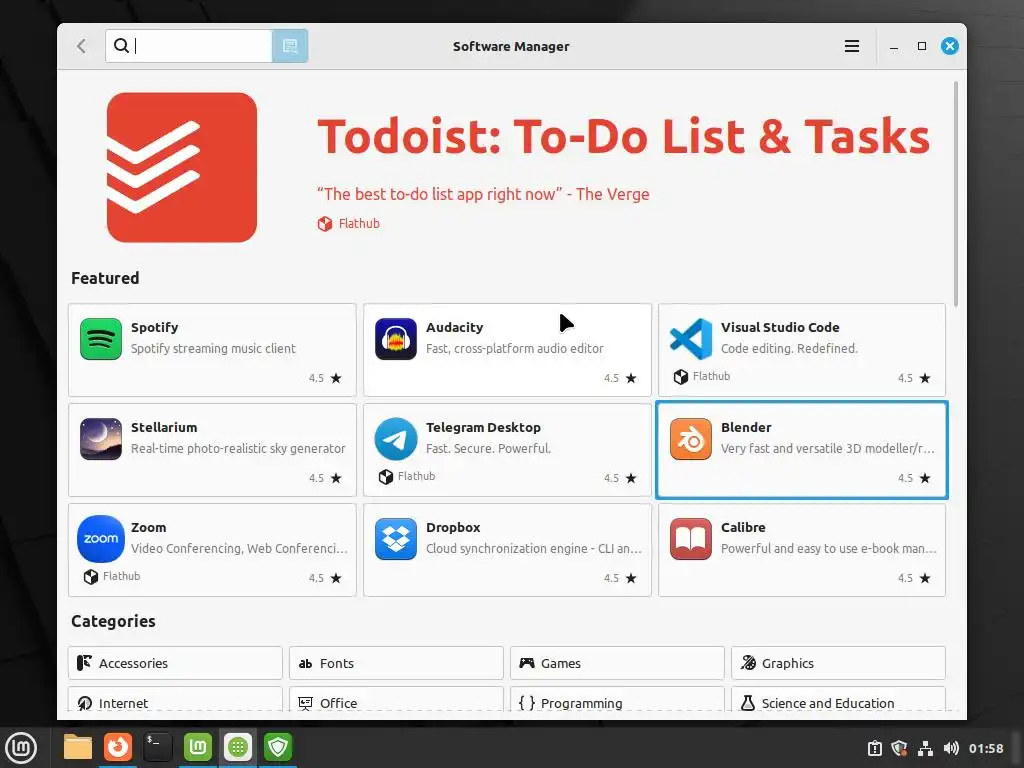This screenshot has height=768, width=1024.
Task: Open the Visual Studio Code icon
Action: (x=691, y=339)
